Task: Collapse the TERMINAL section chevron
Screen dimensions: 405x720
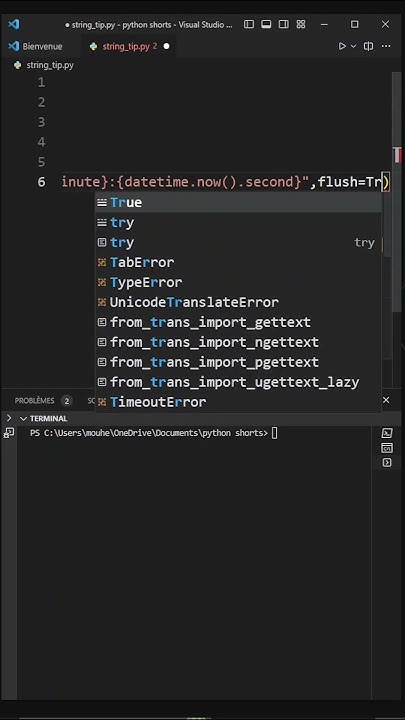Action: pos(23,418)
